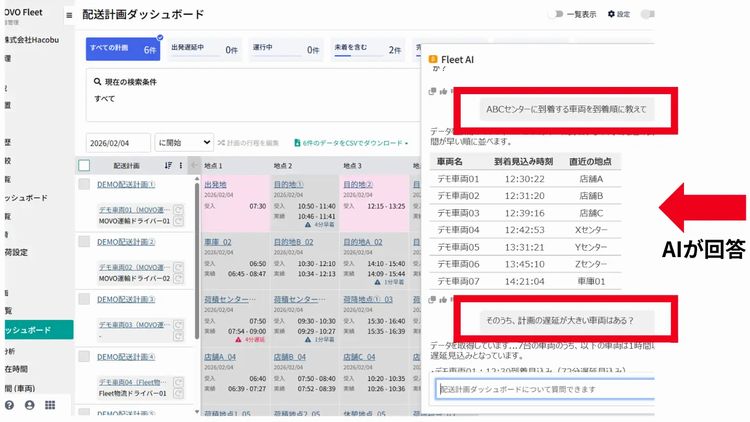Switch to the 未着を含む tab

click(366, 48)
